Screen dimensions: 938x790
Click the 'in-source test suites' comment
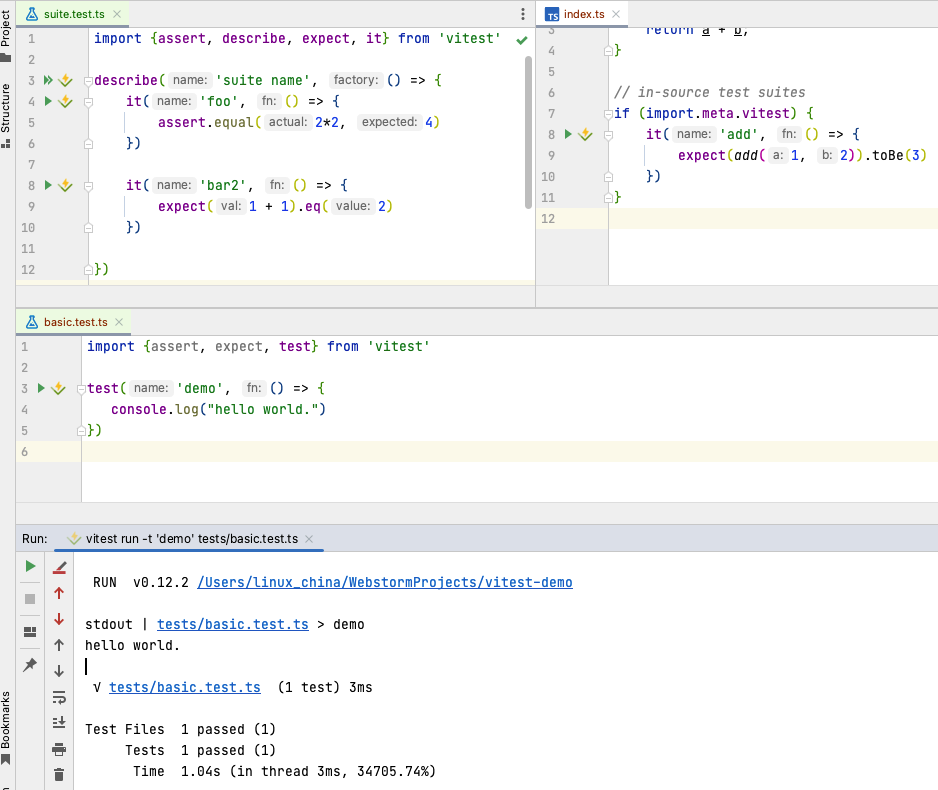tap(709, 93)
